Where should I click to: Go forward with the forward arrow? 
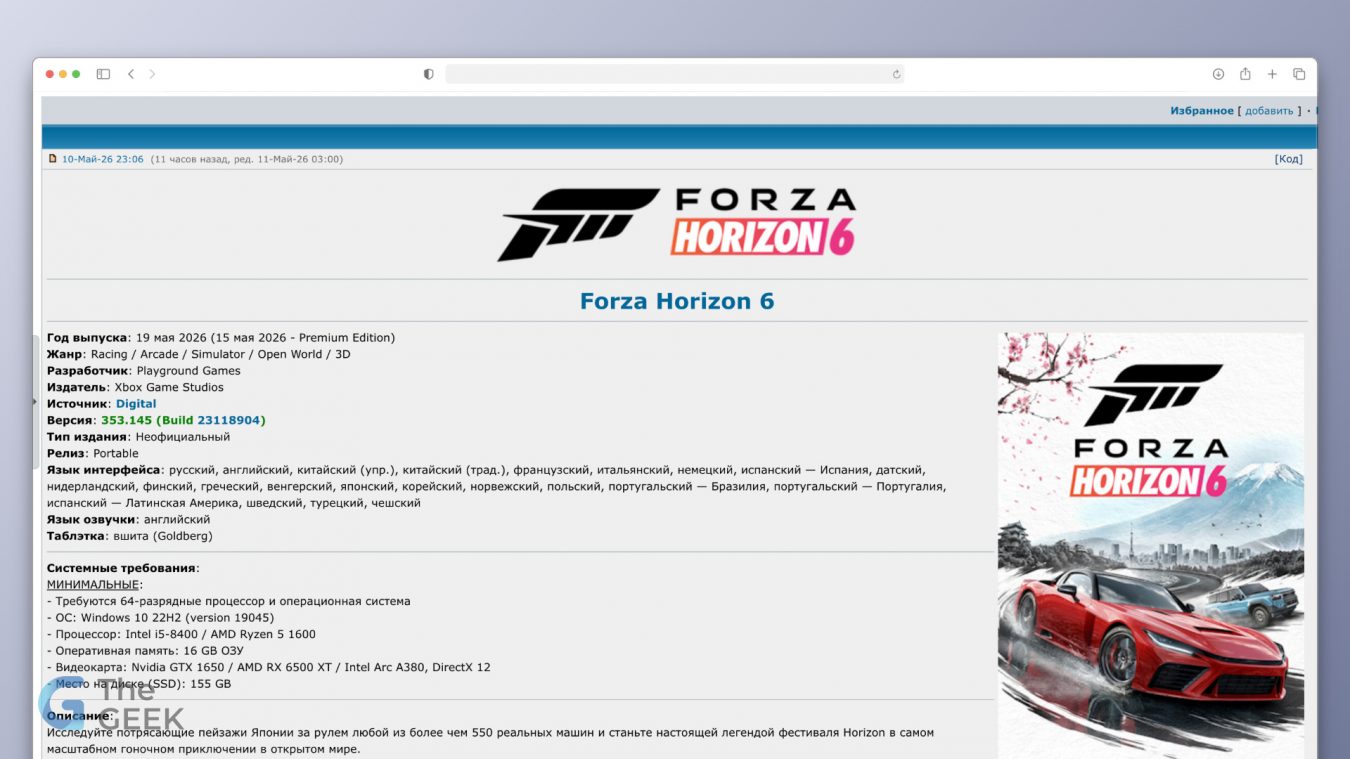152,74
